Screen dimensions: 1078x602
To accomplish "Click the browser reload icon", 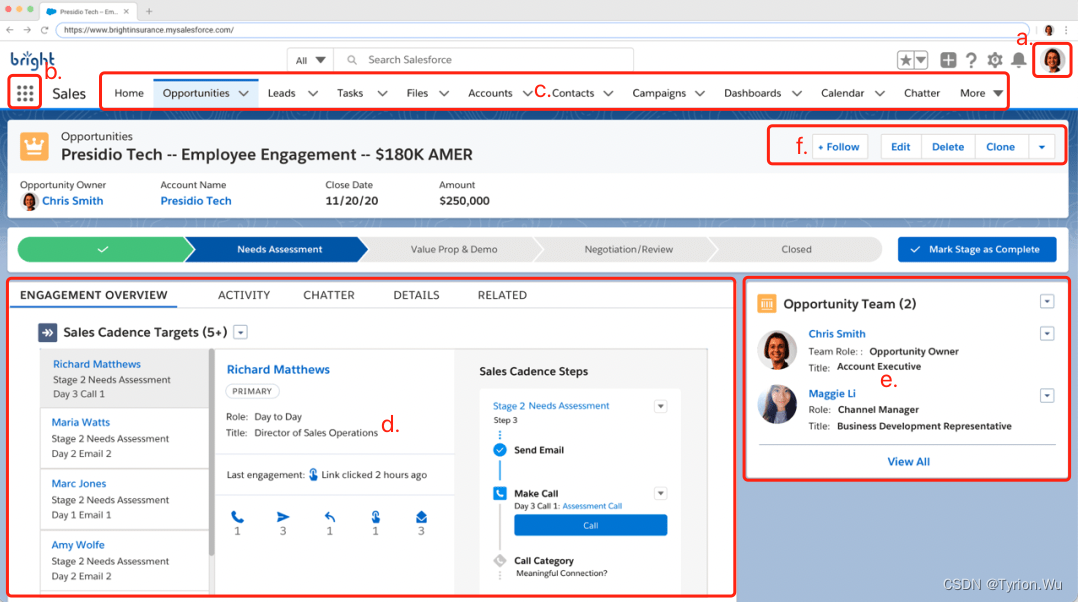I will (45, 30).
